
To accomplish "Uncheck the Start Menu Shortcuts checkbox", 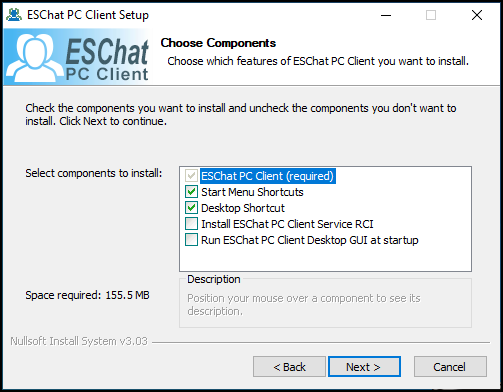I will 191,192.
